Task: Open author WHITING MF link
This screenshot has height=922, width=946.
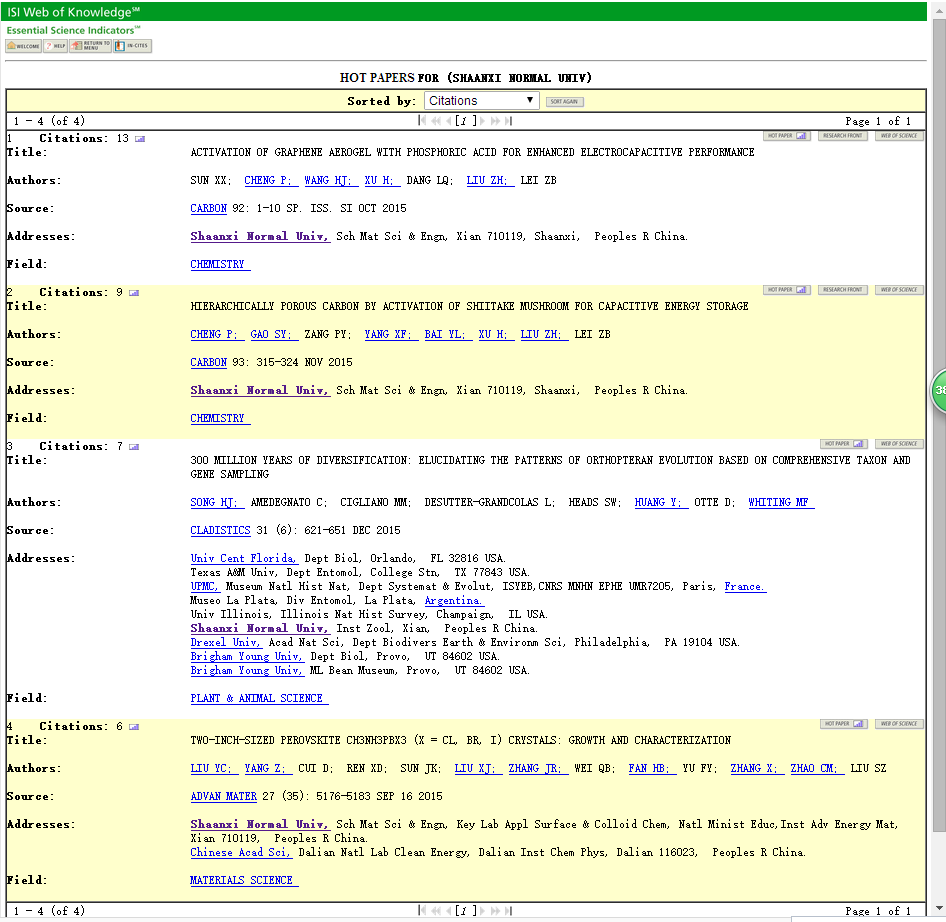Action: (780, 503)
